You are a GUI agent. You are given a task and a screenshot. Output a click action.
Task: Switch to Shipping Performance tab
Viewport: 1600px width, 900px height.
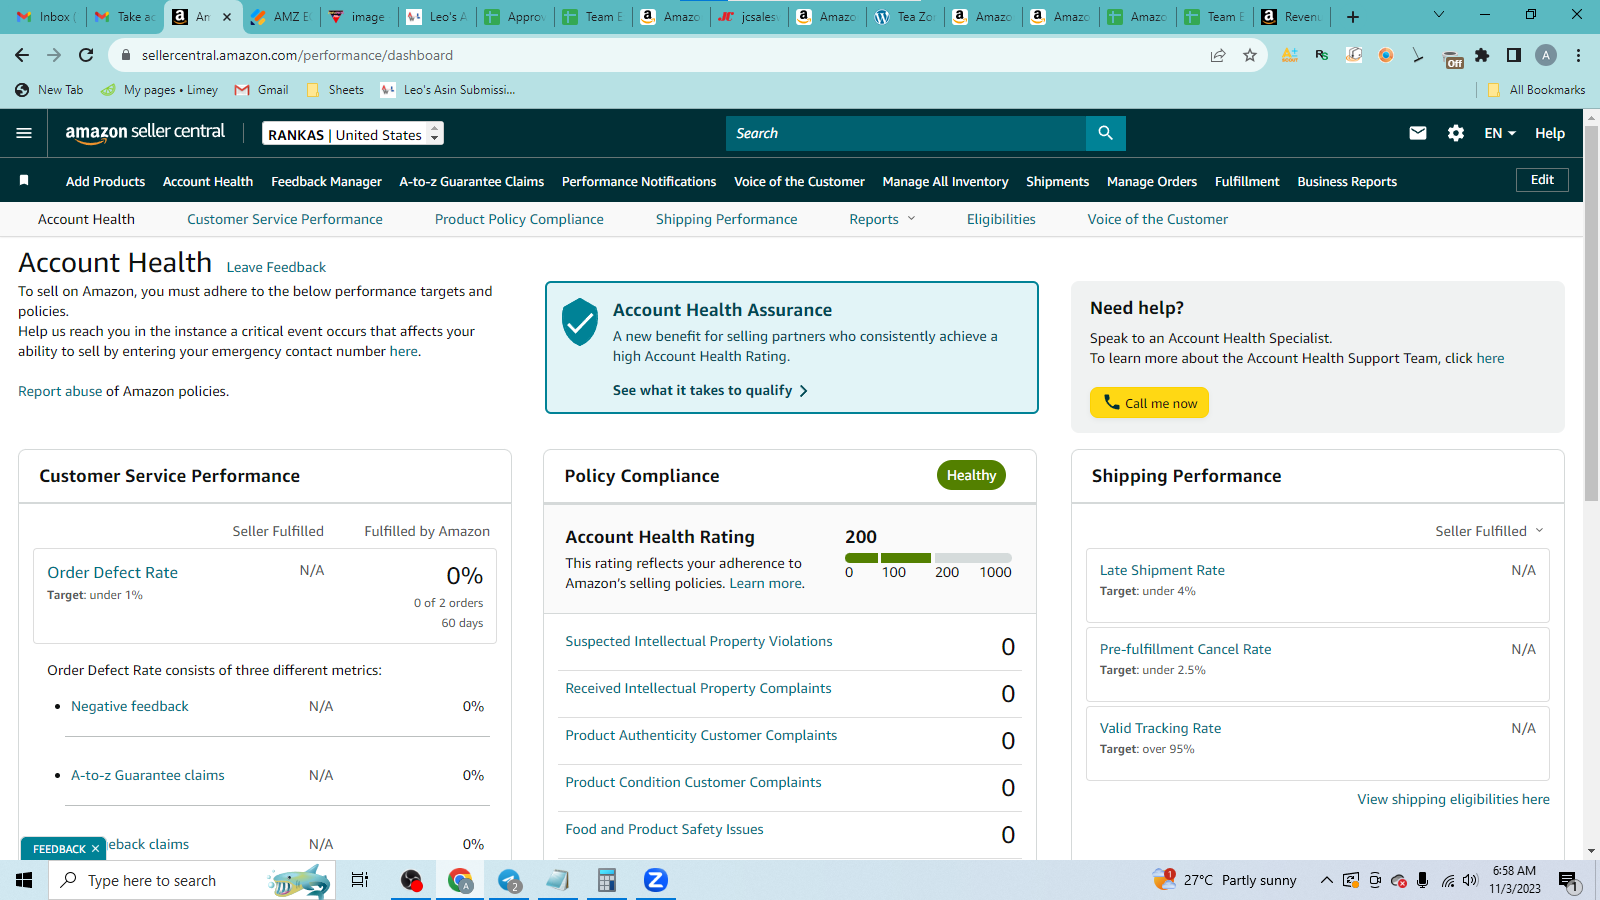[x=727, y=219]
